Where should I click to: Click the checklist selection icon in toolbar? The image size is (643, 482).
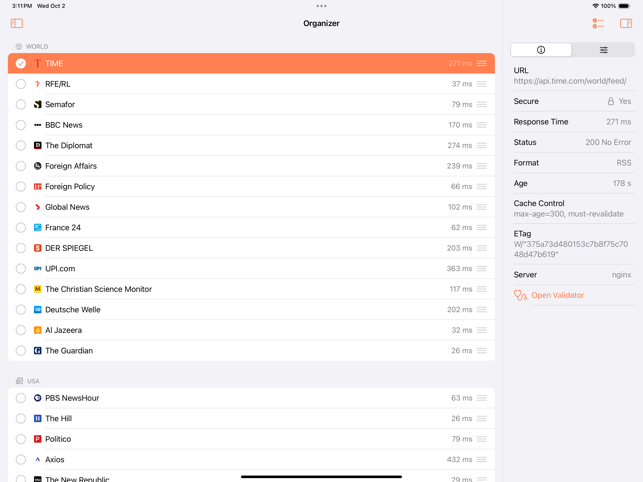click(598, 23)
